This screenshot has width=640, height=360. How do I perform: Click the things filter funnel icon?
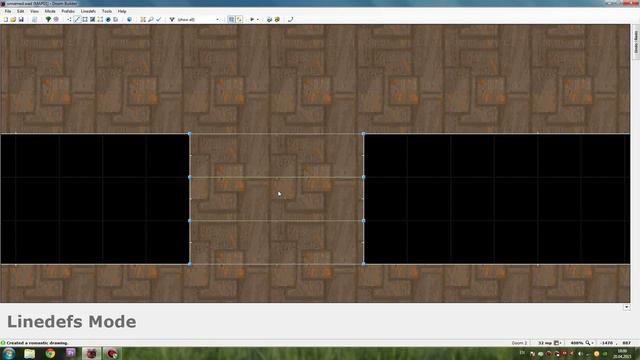click(x=172, y=20)
